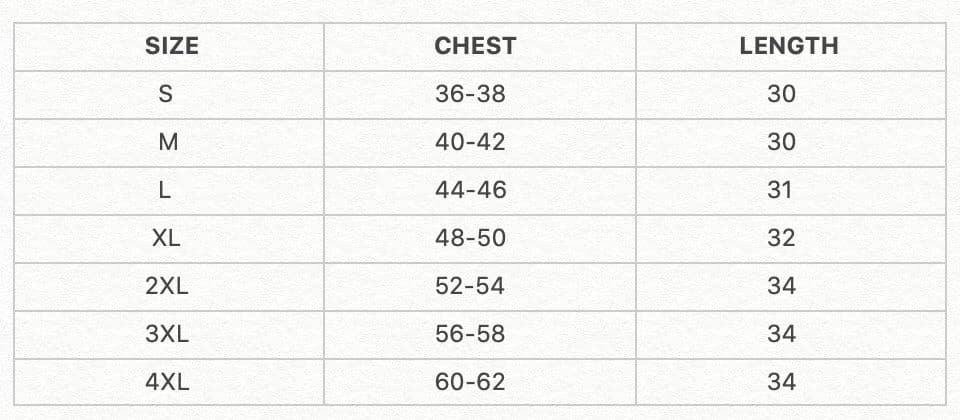
Task: Select the S size cell
Action: pos(166,94)
